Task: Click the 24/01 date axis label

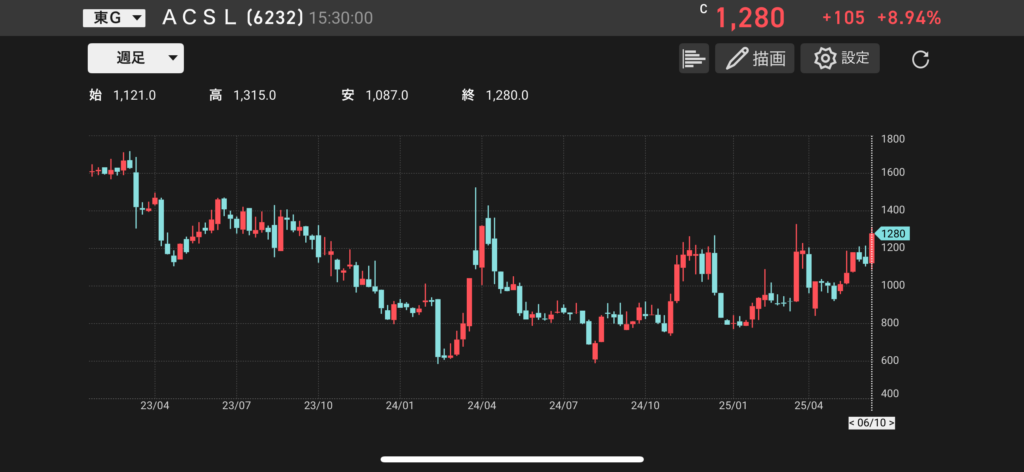Action: (x=400, y=405)
